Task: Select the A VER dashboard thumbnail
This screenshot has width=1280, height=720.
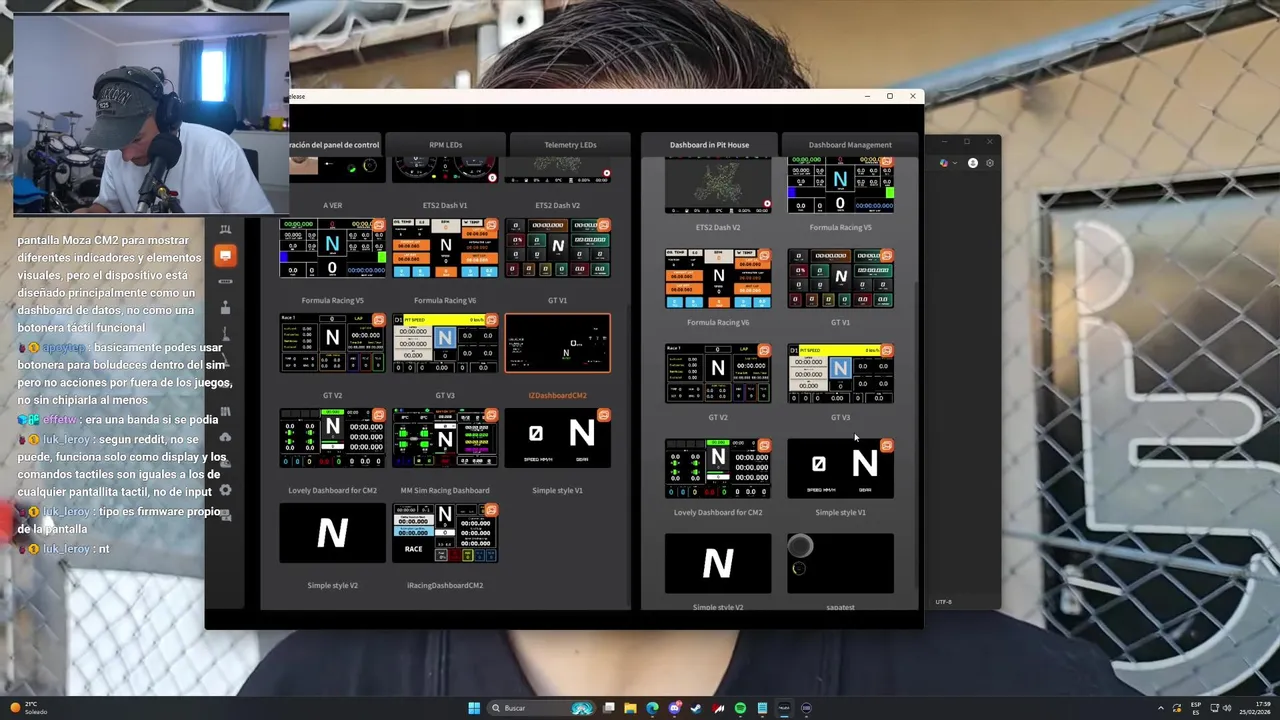Action: click(332, 170)
